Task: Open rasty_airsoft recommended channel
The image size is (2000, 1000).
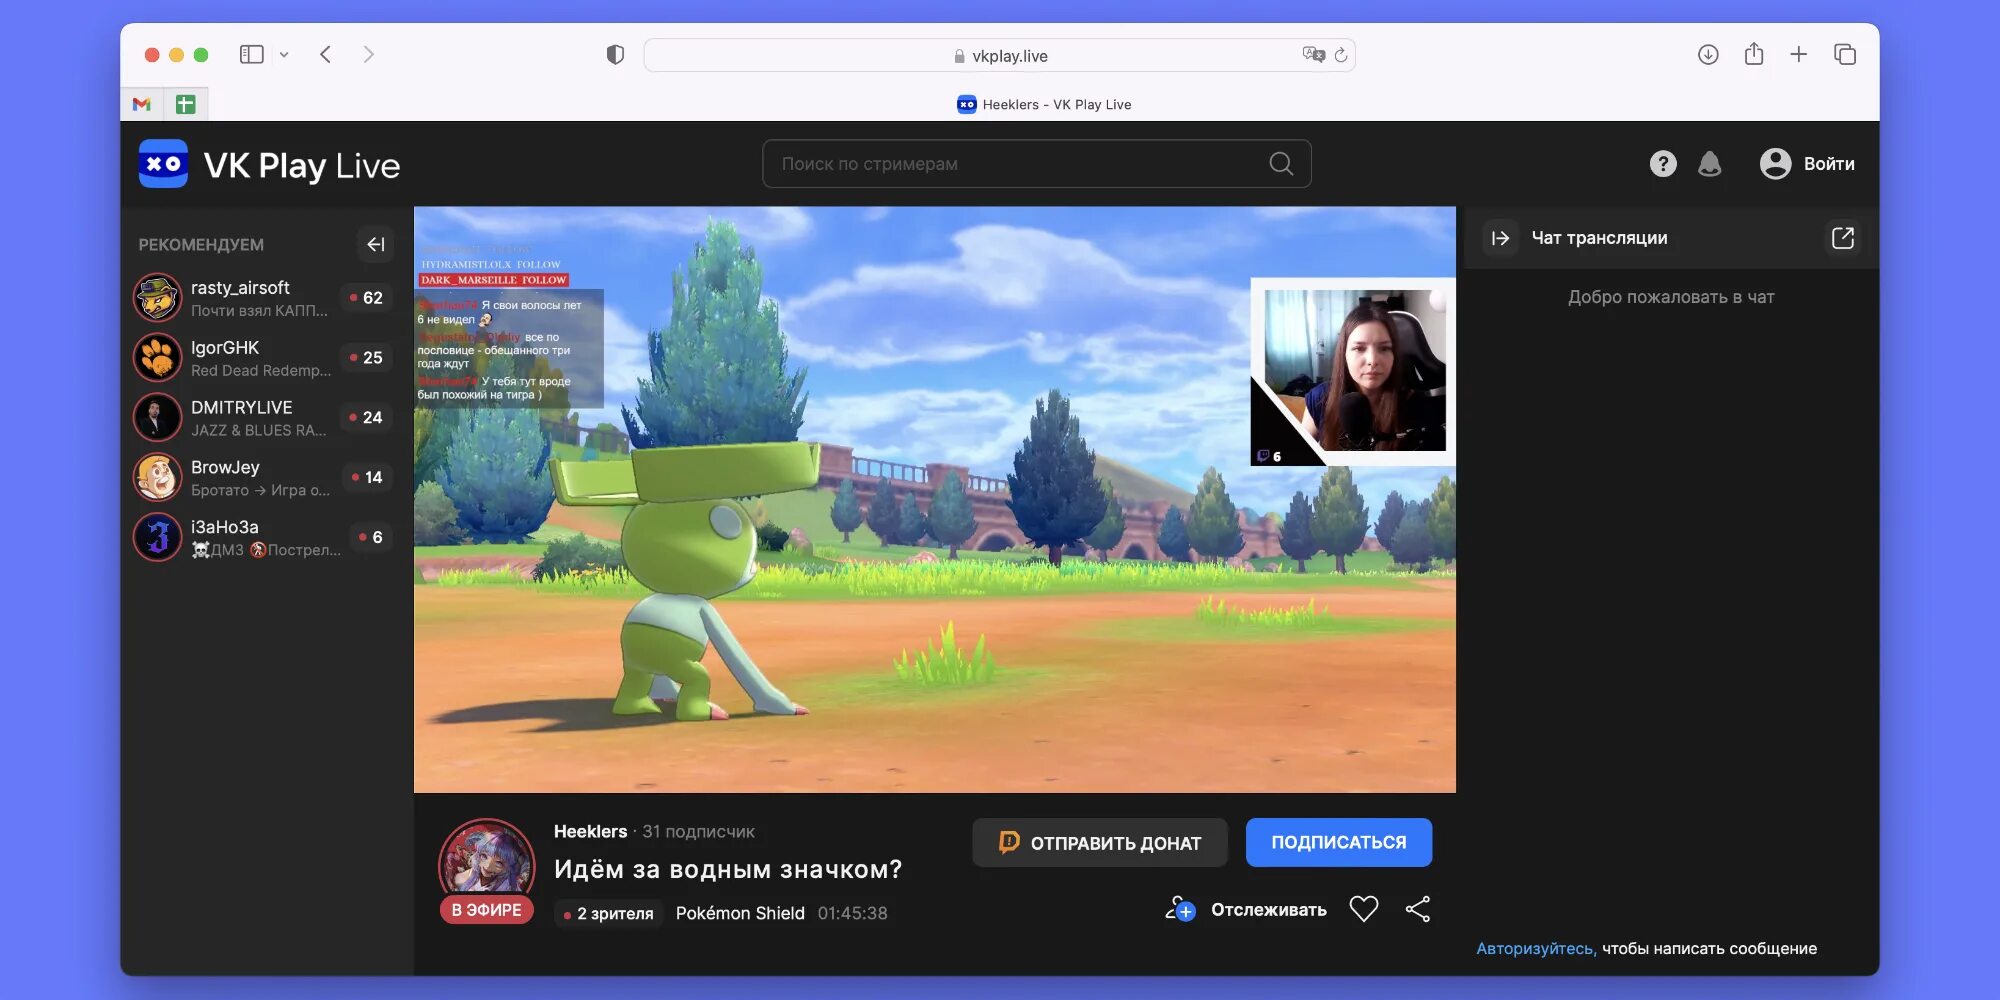Action: 264,298
